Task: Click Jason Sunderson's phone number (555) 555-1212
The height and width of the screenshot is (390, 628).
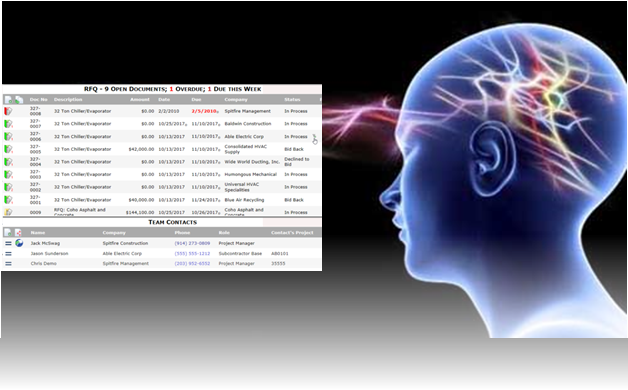Action: (192, 253)
